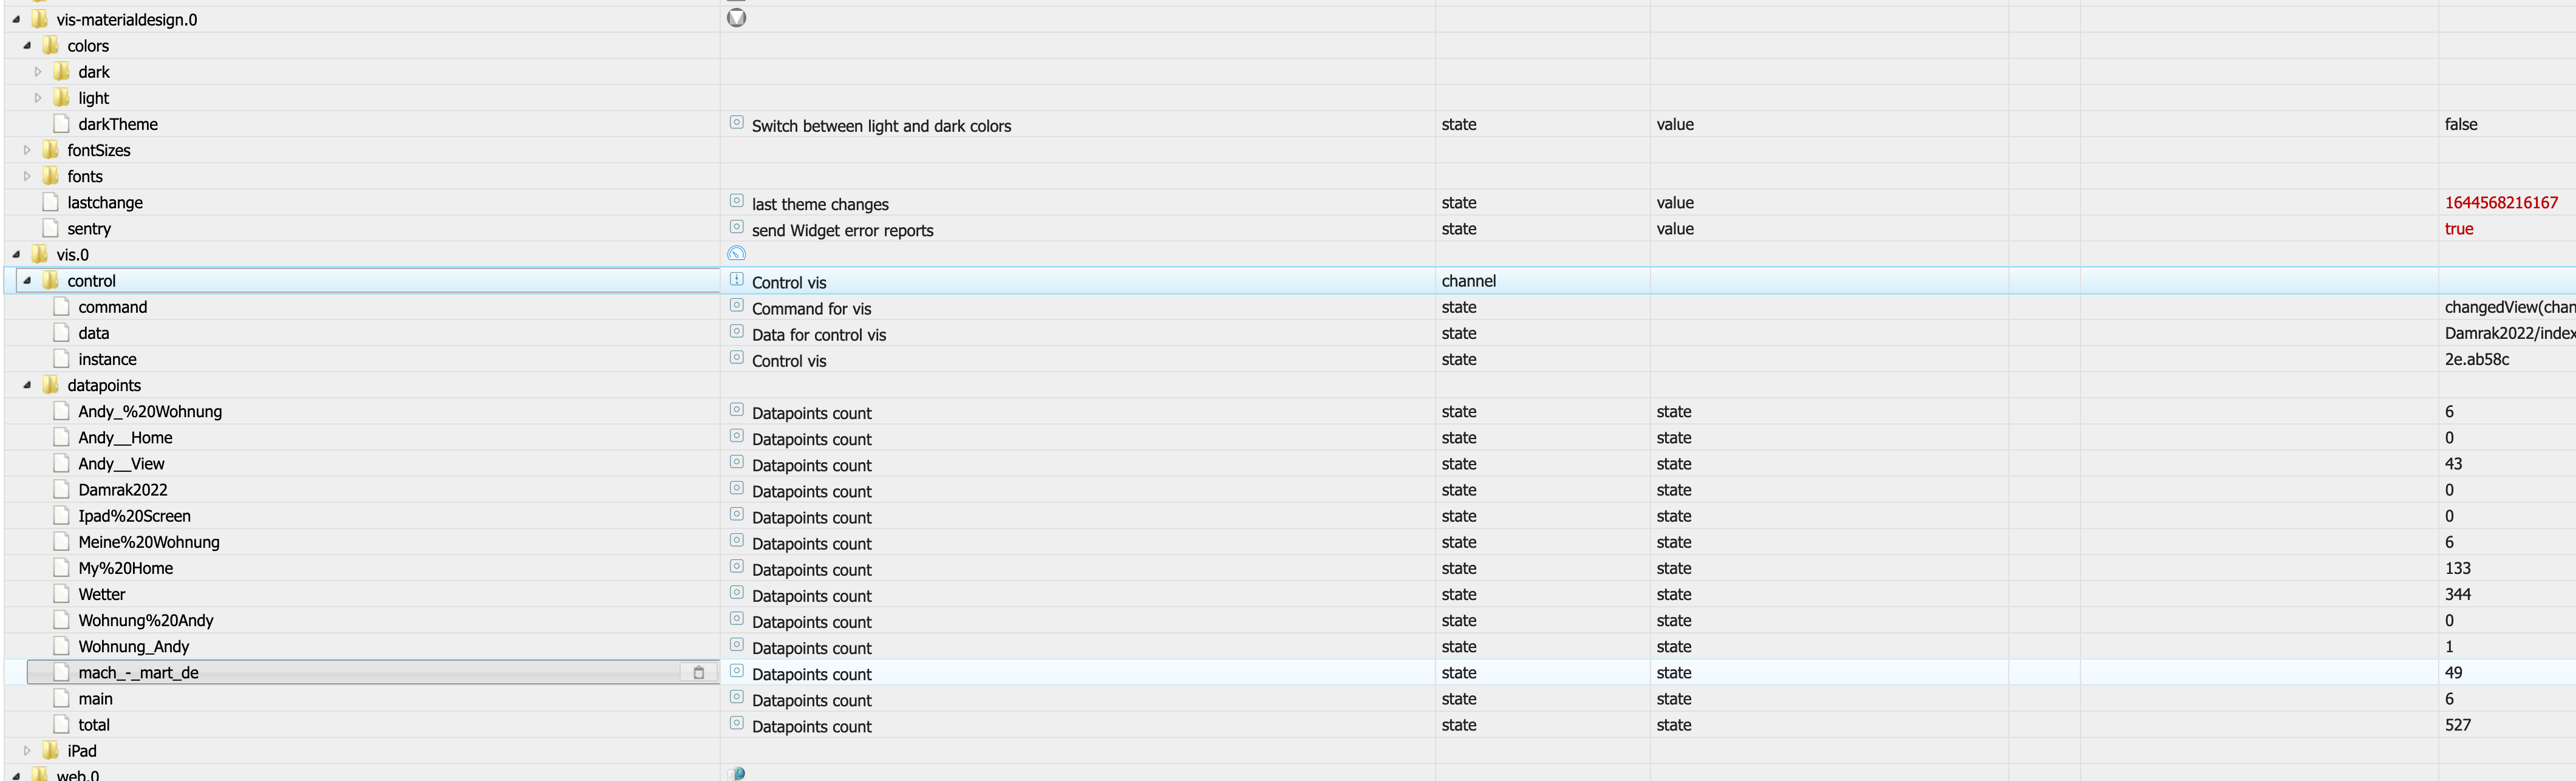Image resolution: width=2576 pixels, height=781 pixels.
Task: Click the Wetter count value 344
Action: tap(2458, 594)
